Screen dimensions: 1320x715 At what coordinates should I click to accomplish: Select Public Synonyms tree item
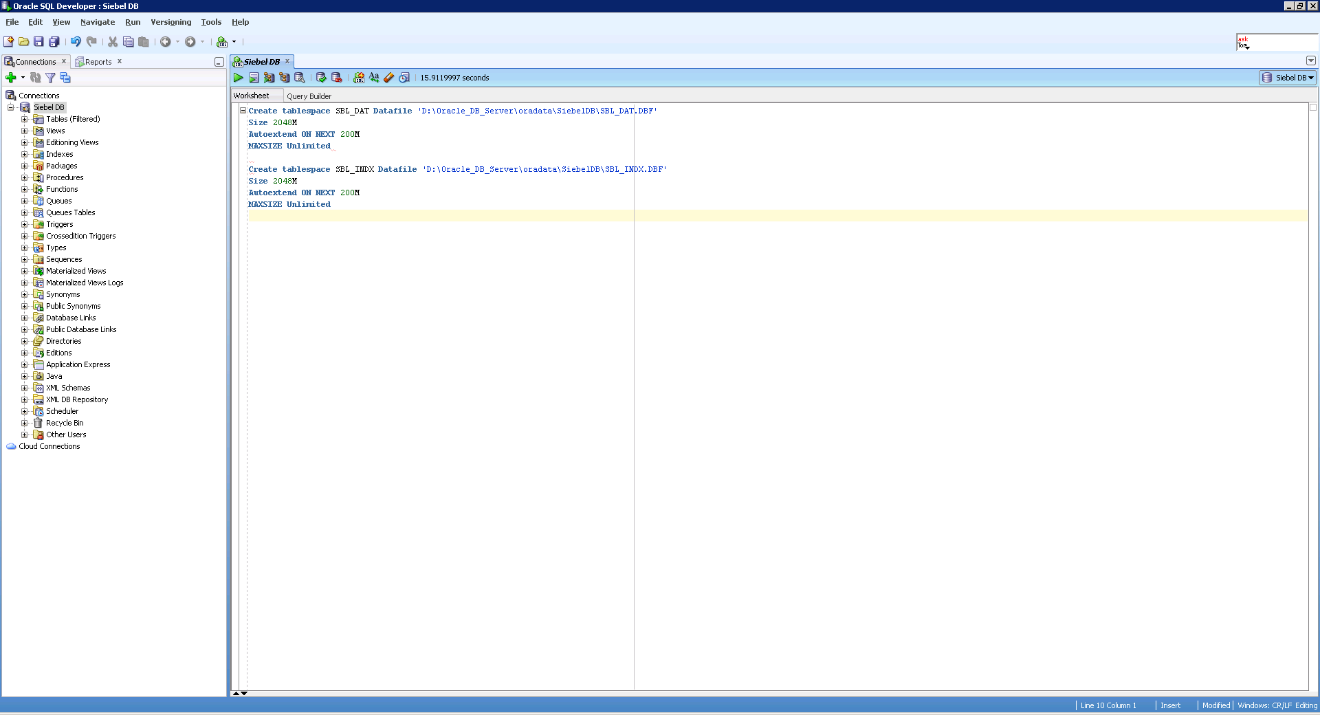(73, 306)
